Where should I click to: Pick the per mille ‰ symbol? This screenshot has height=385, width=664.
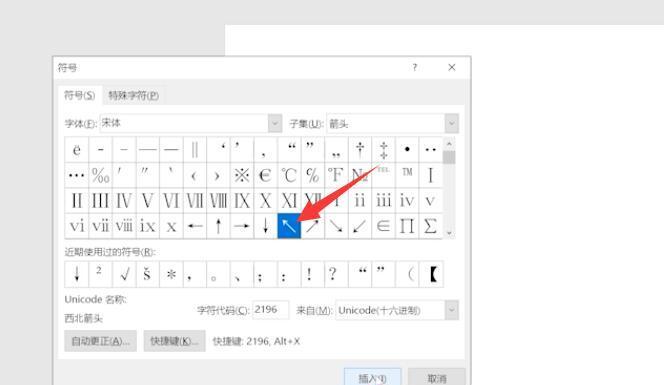[x=100, y=175]
